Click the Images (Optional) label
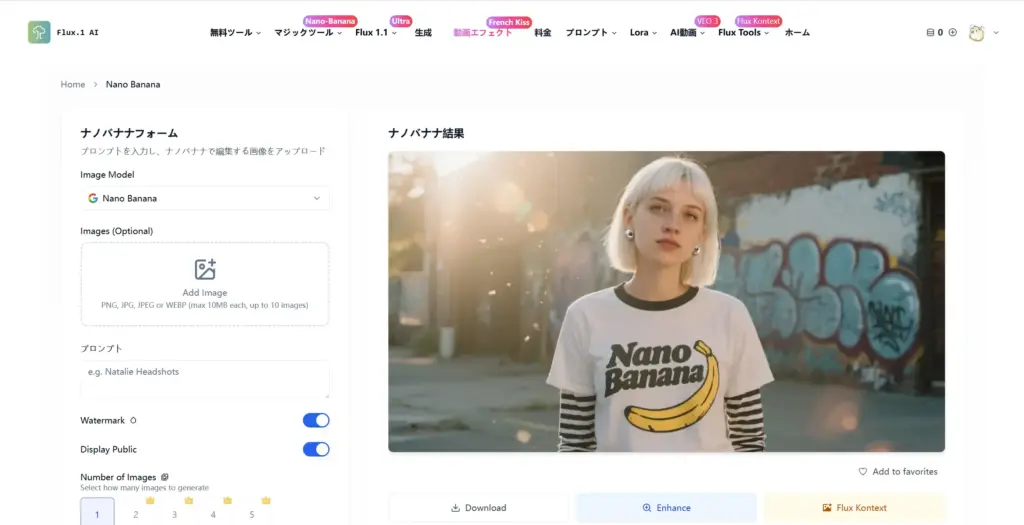Viewport: 1024px width, 525px height. click(116, 231)
